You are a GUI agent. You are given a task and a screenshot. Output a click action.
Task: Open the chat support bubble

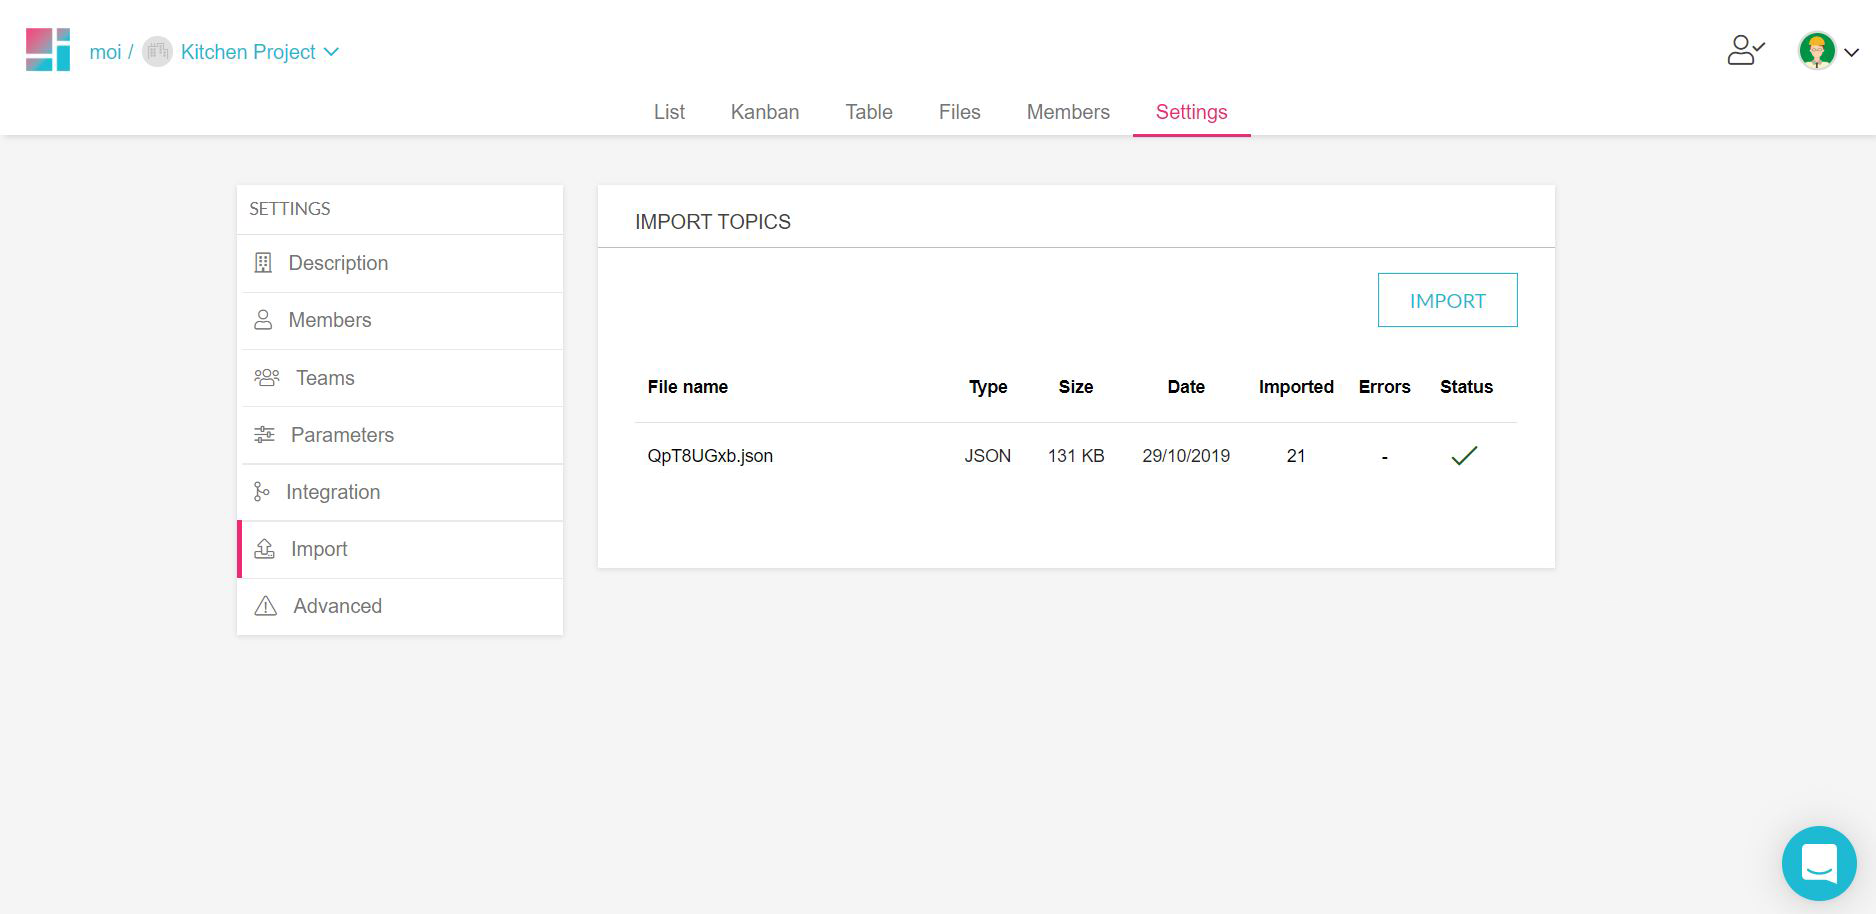point(1819,863)
